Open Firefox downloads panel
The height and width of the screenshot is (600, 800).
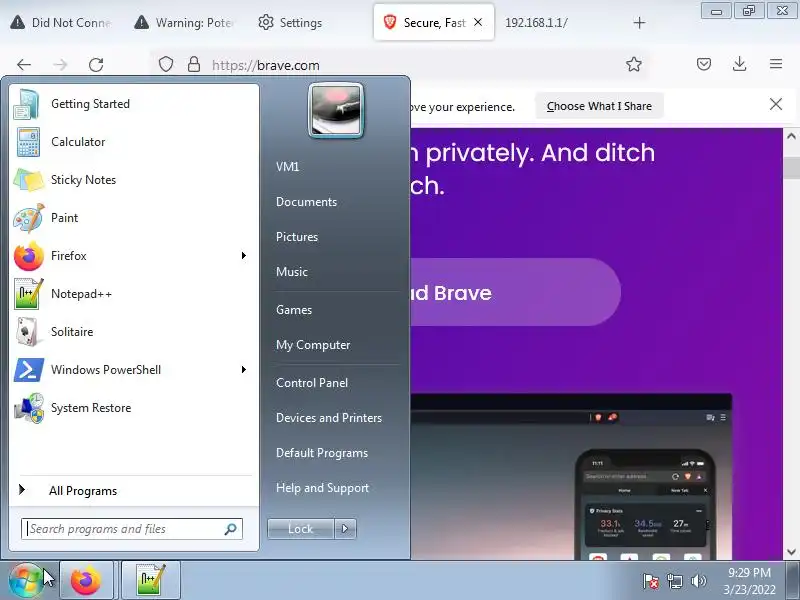(x=740, y=64)
